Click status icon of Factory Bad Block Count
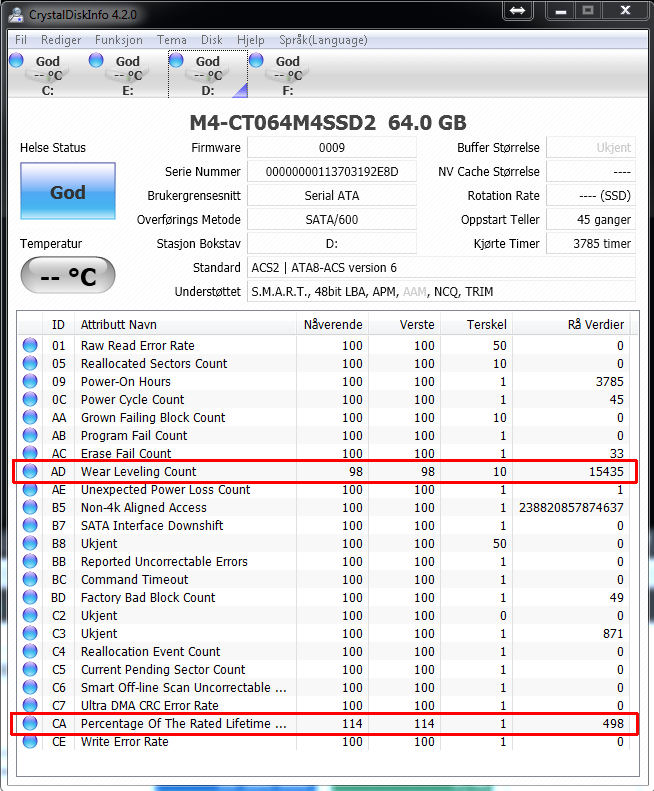Image resolution: width=654 pixels, height=791 pixels. coord(30,597)
